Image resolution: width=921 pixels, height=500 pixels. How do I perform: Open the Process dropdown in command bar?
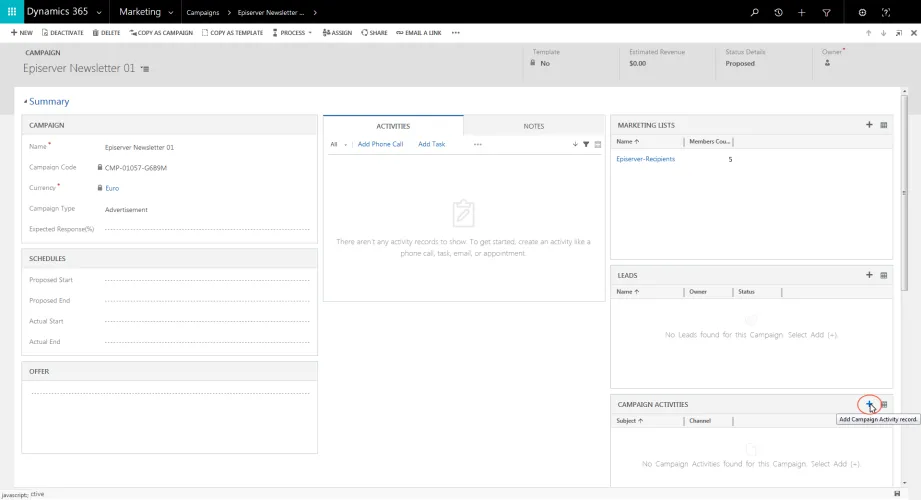pos(292,33)
